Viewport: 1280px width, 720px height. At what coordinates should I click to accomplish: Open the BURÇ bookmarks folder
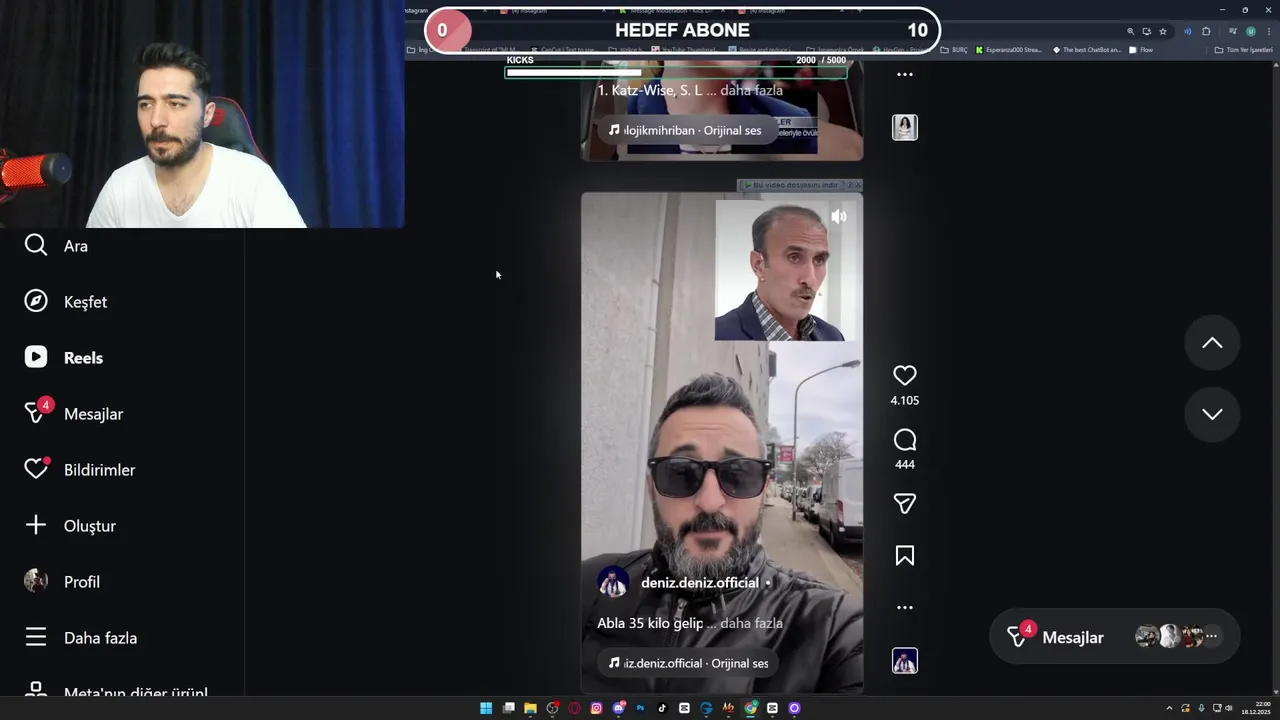[x=954, y=50]
